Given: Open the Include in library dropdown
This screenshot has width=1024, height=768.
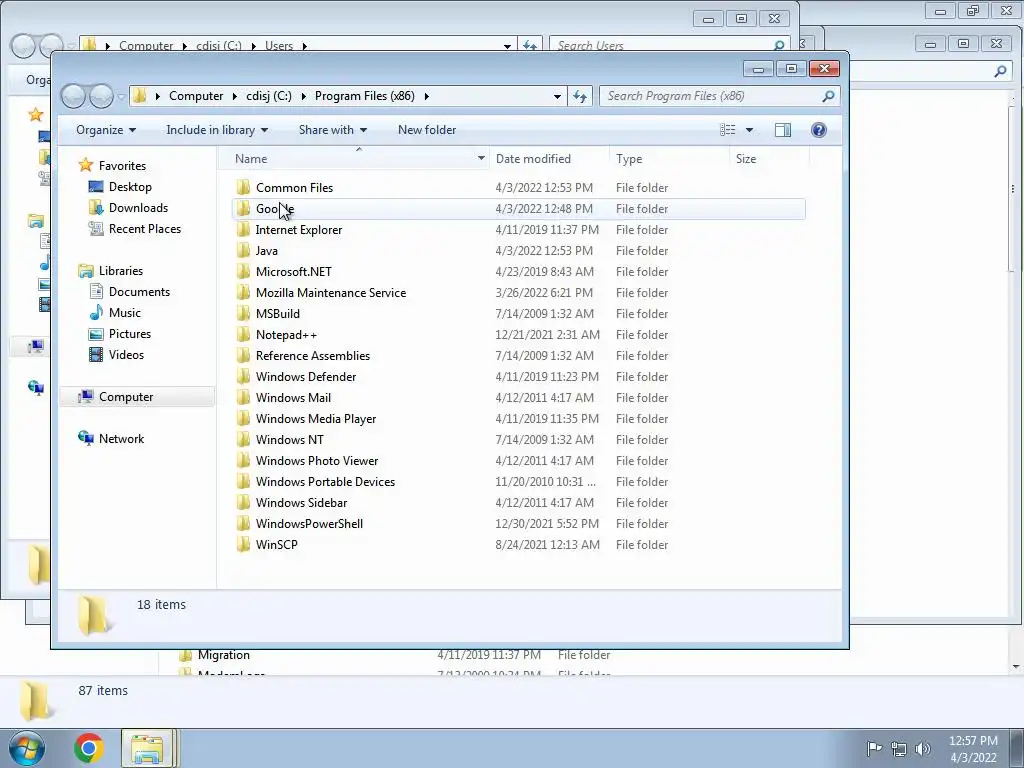Looking at the screenshot, I should tap(217, 130).
